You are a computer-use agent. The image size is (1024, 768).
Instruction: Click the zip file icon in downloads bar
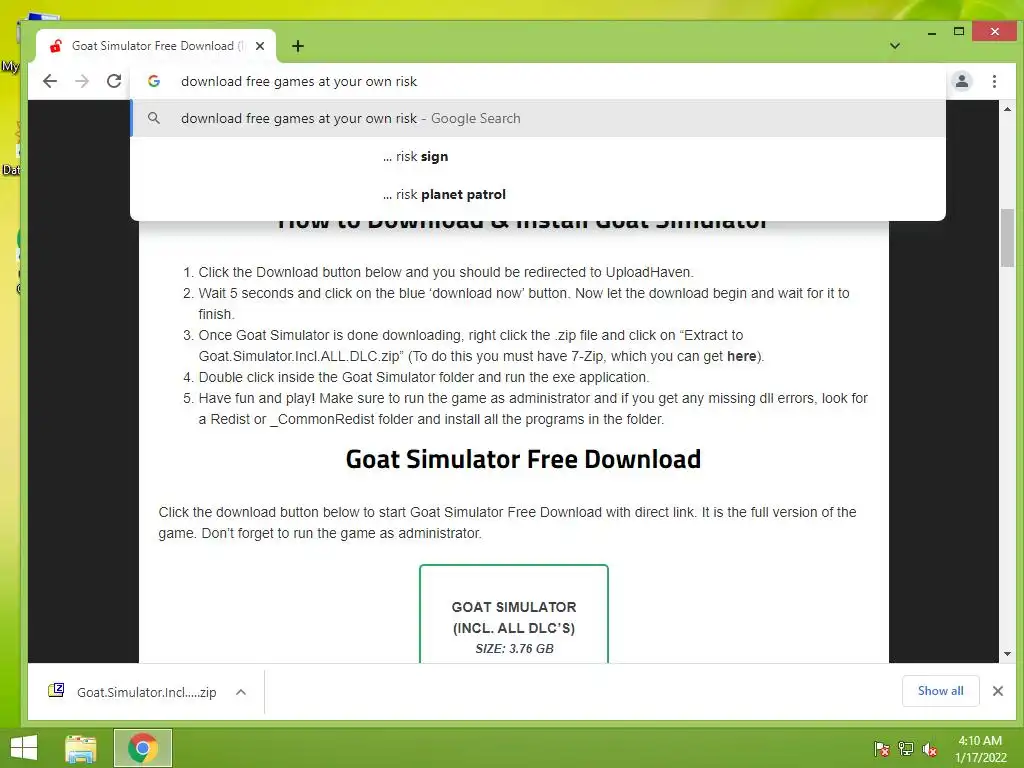[56, 690]
